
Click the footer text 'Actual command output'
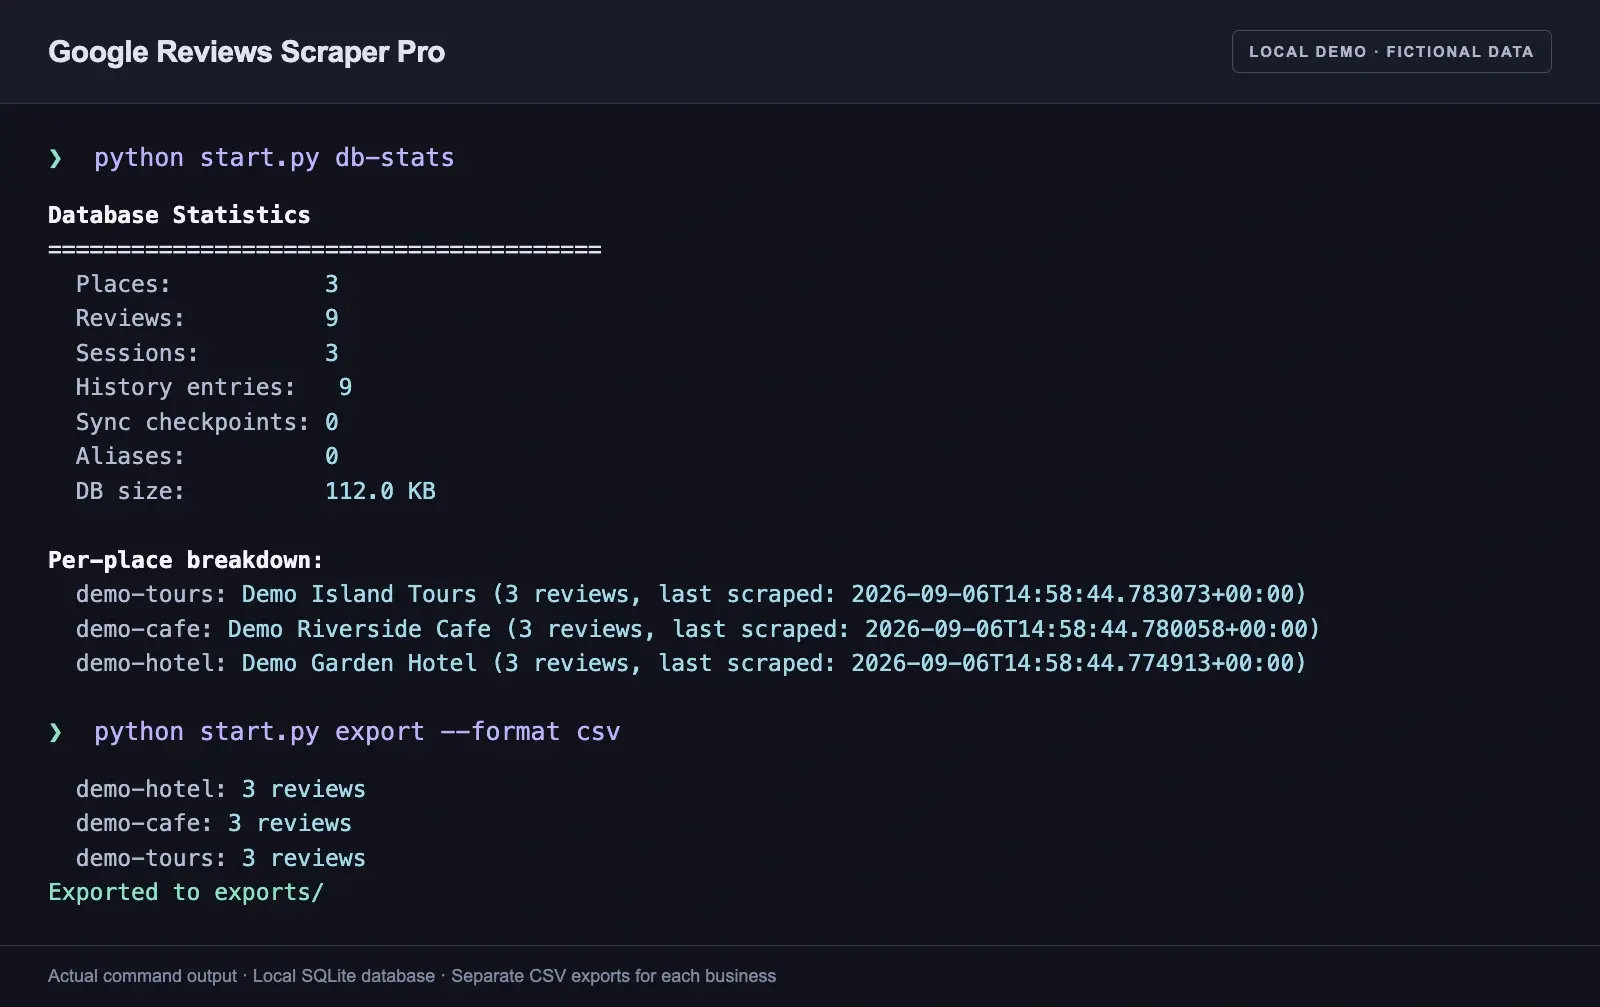tap(142, 976)
